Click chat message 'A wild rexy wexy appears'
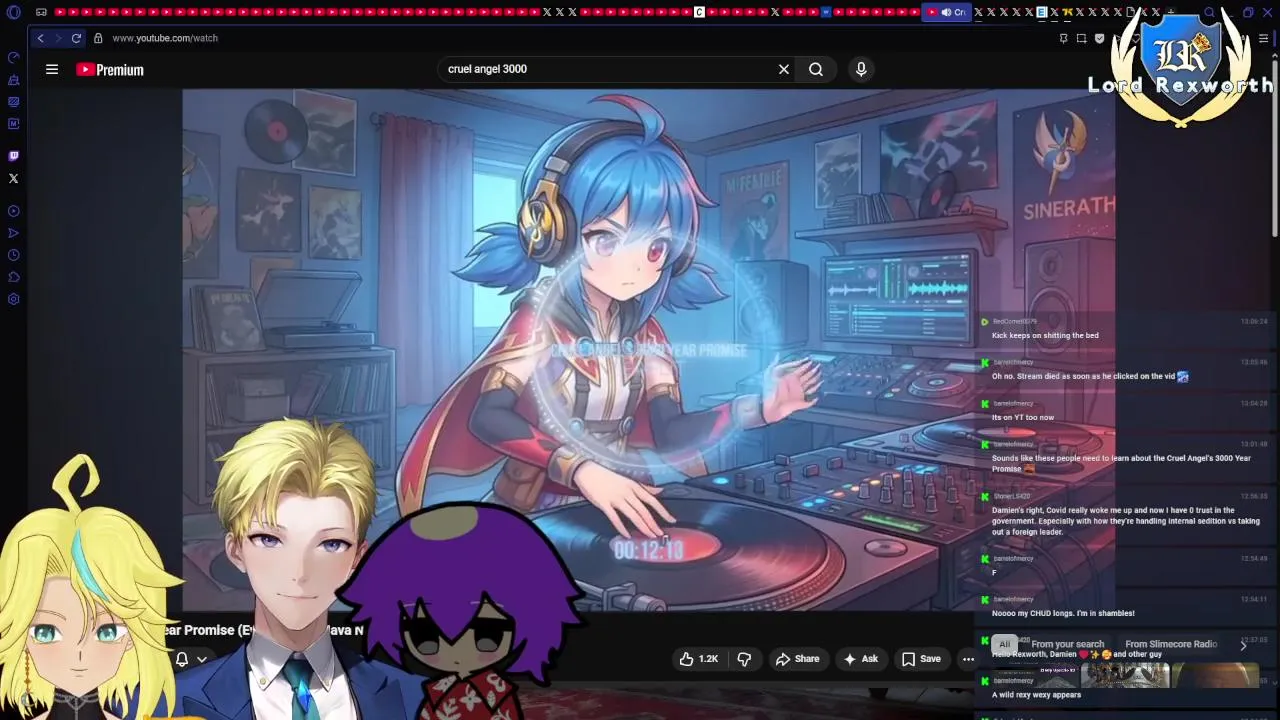 pos(1036,694)
